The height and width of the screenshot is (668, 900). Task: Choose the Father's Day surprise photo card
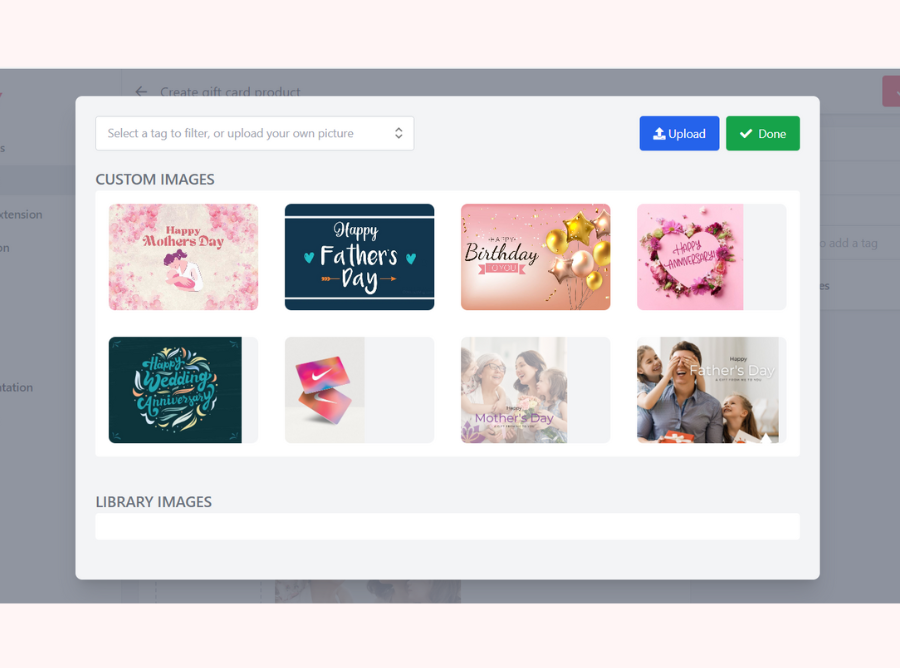708,390
